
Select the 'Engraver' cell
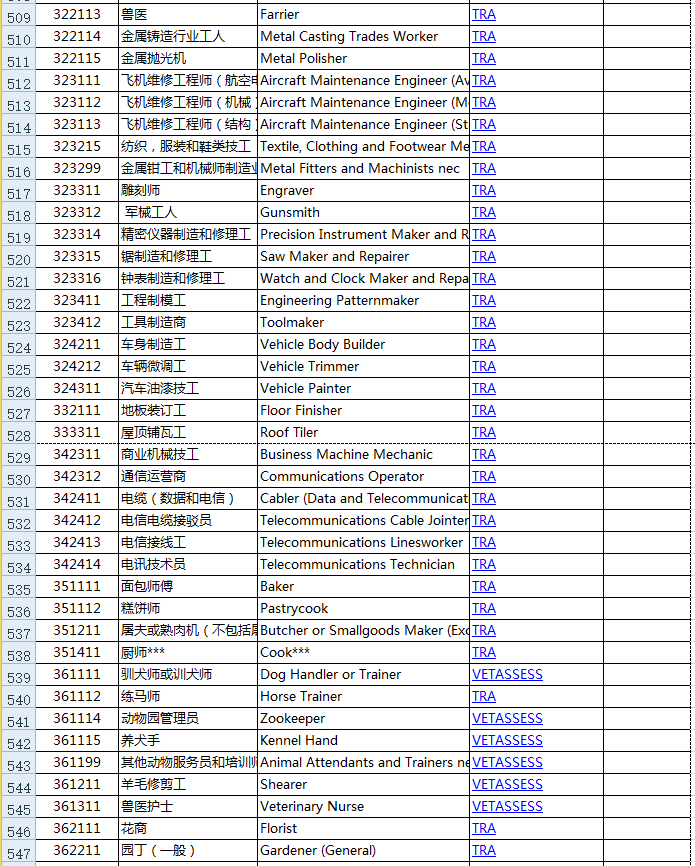(364, 191)
